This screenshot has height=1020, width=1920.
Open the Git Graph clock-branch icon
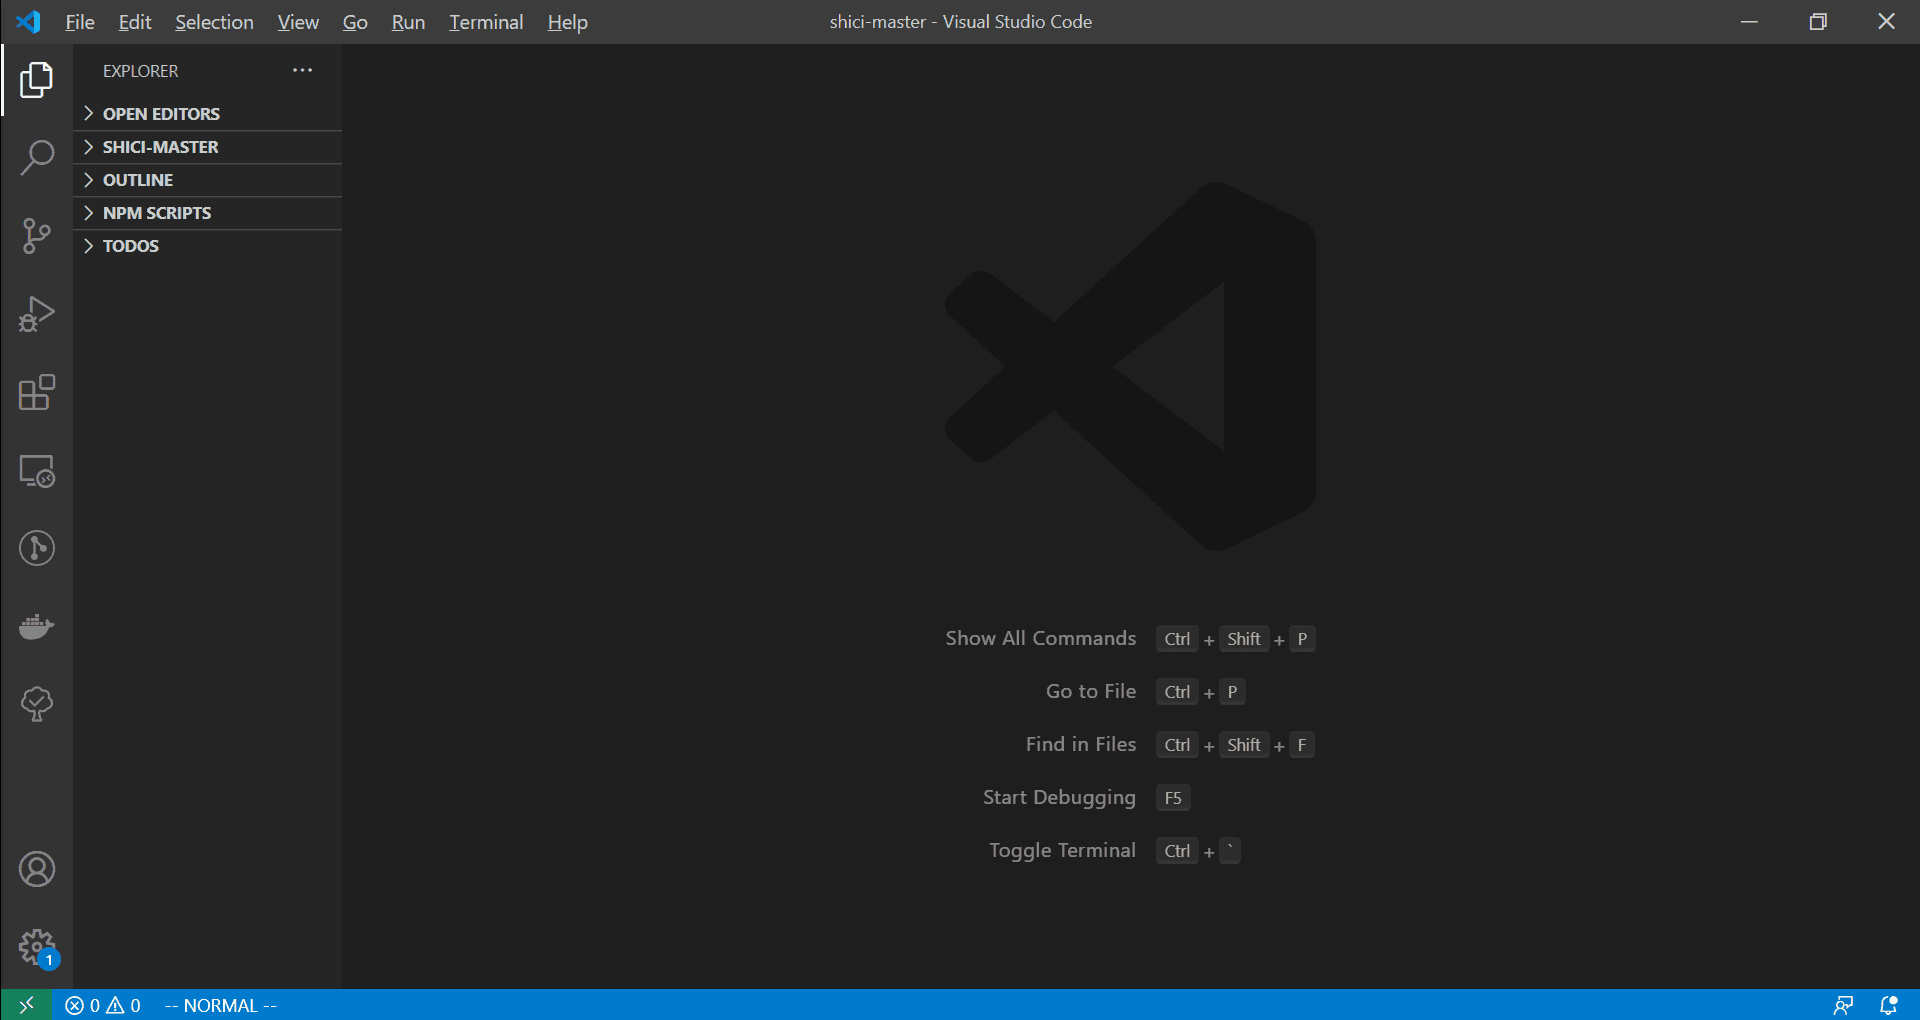point(37,548)
